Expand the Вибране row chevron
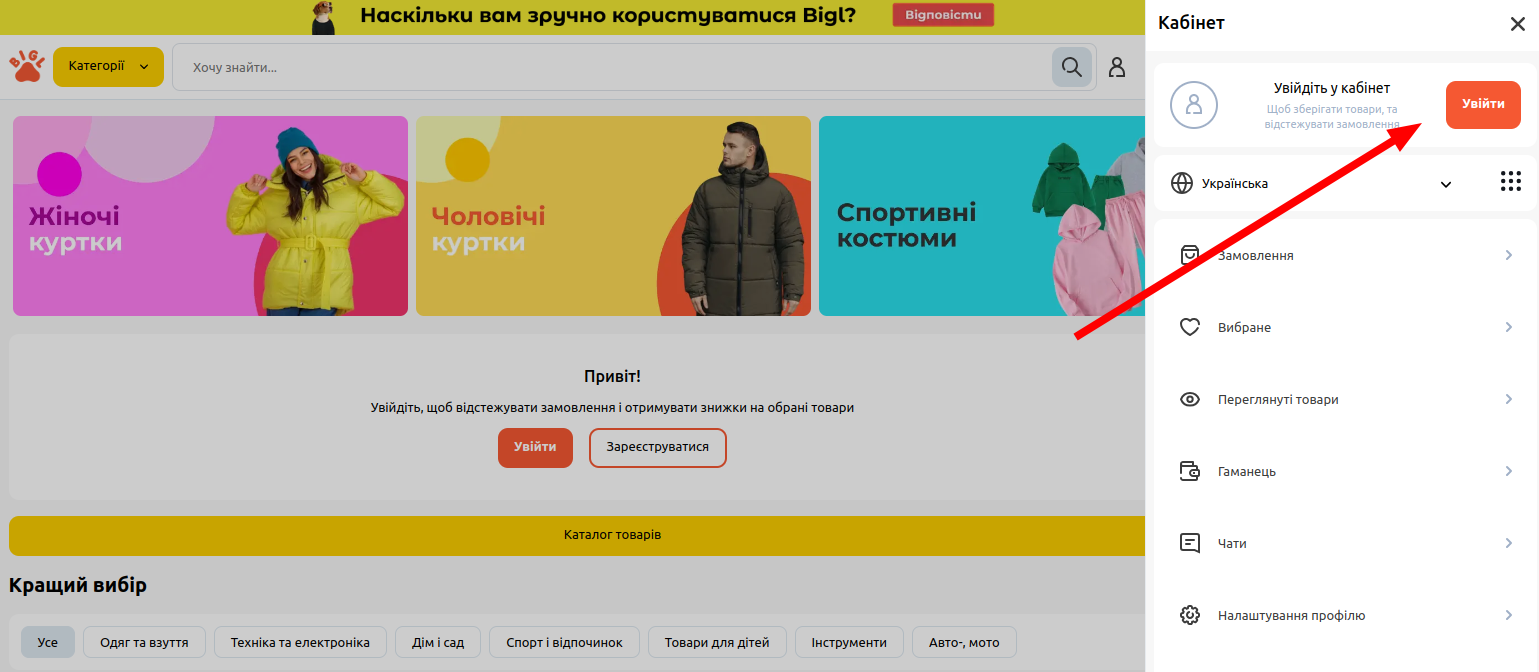The width and height of the screenshot is (1539, 672). click(x=1509, y=327)
